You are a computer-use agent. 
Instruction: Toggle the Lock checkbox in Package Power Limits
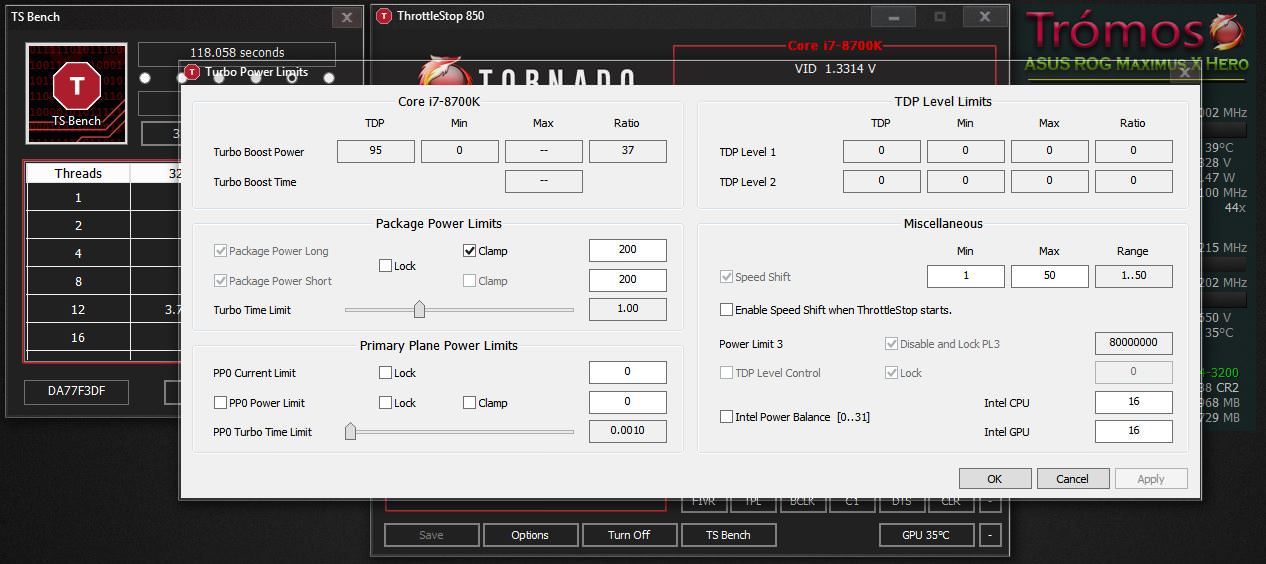pos(385,266)
